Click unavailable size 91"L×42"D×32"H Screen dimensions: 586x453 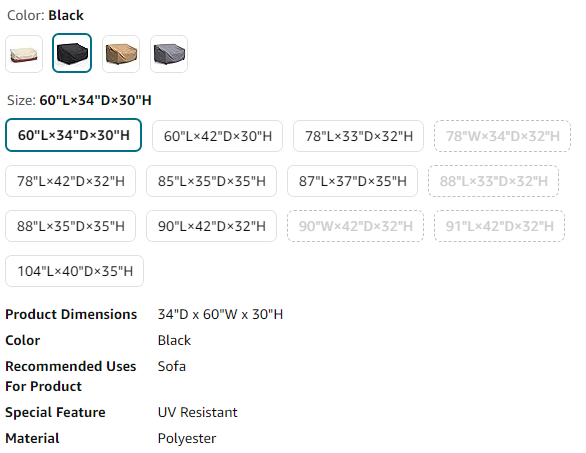(499, 226)
